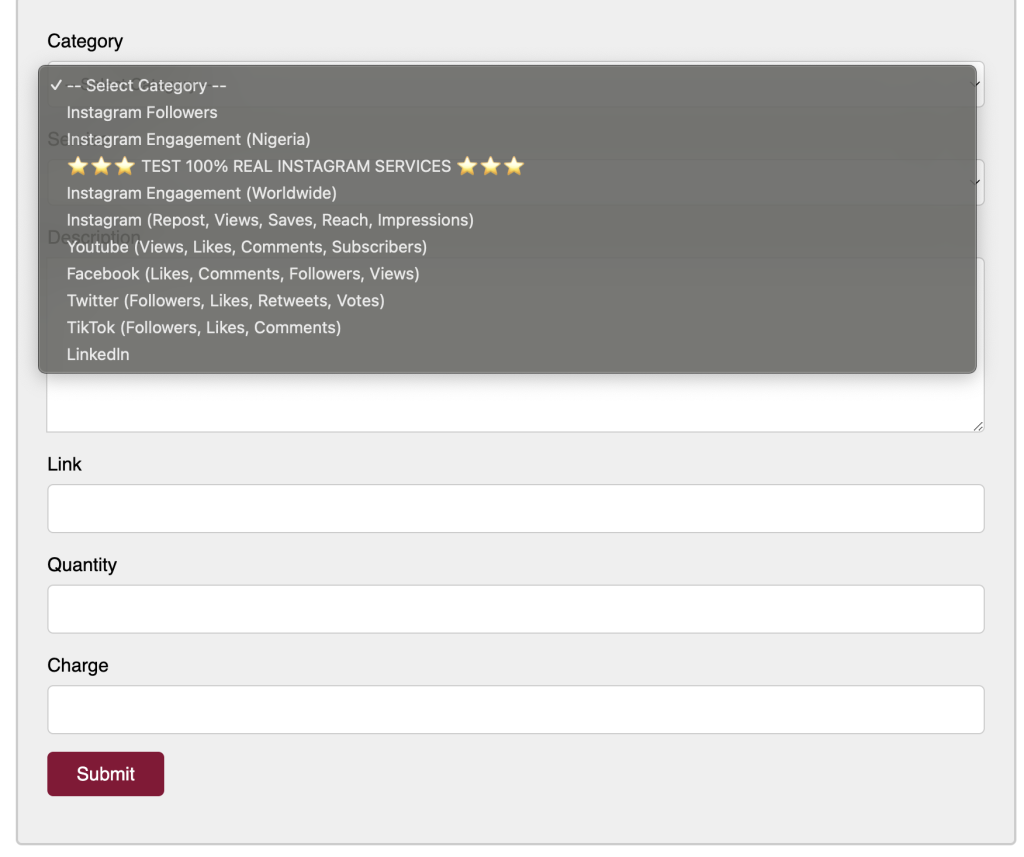1024x857 pixels.
Task: Grab the Description textarea resize handle
Action: pos(978,426)
